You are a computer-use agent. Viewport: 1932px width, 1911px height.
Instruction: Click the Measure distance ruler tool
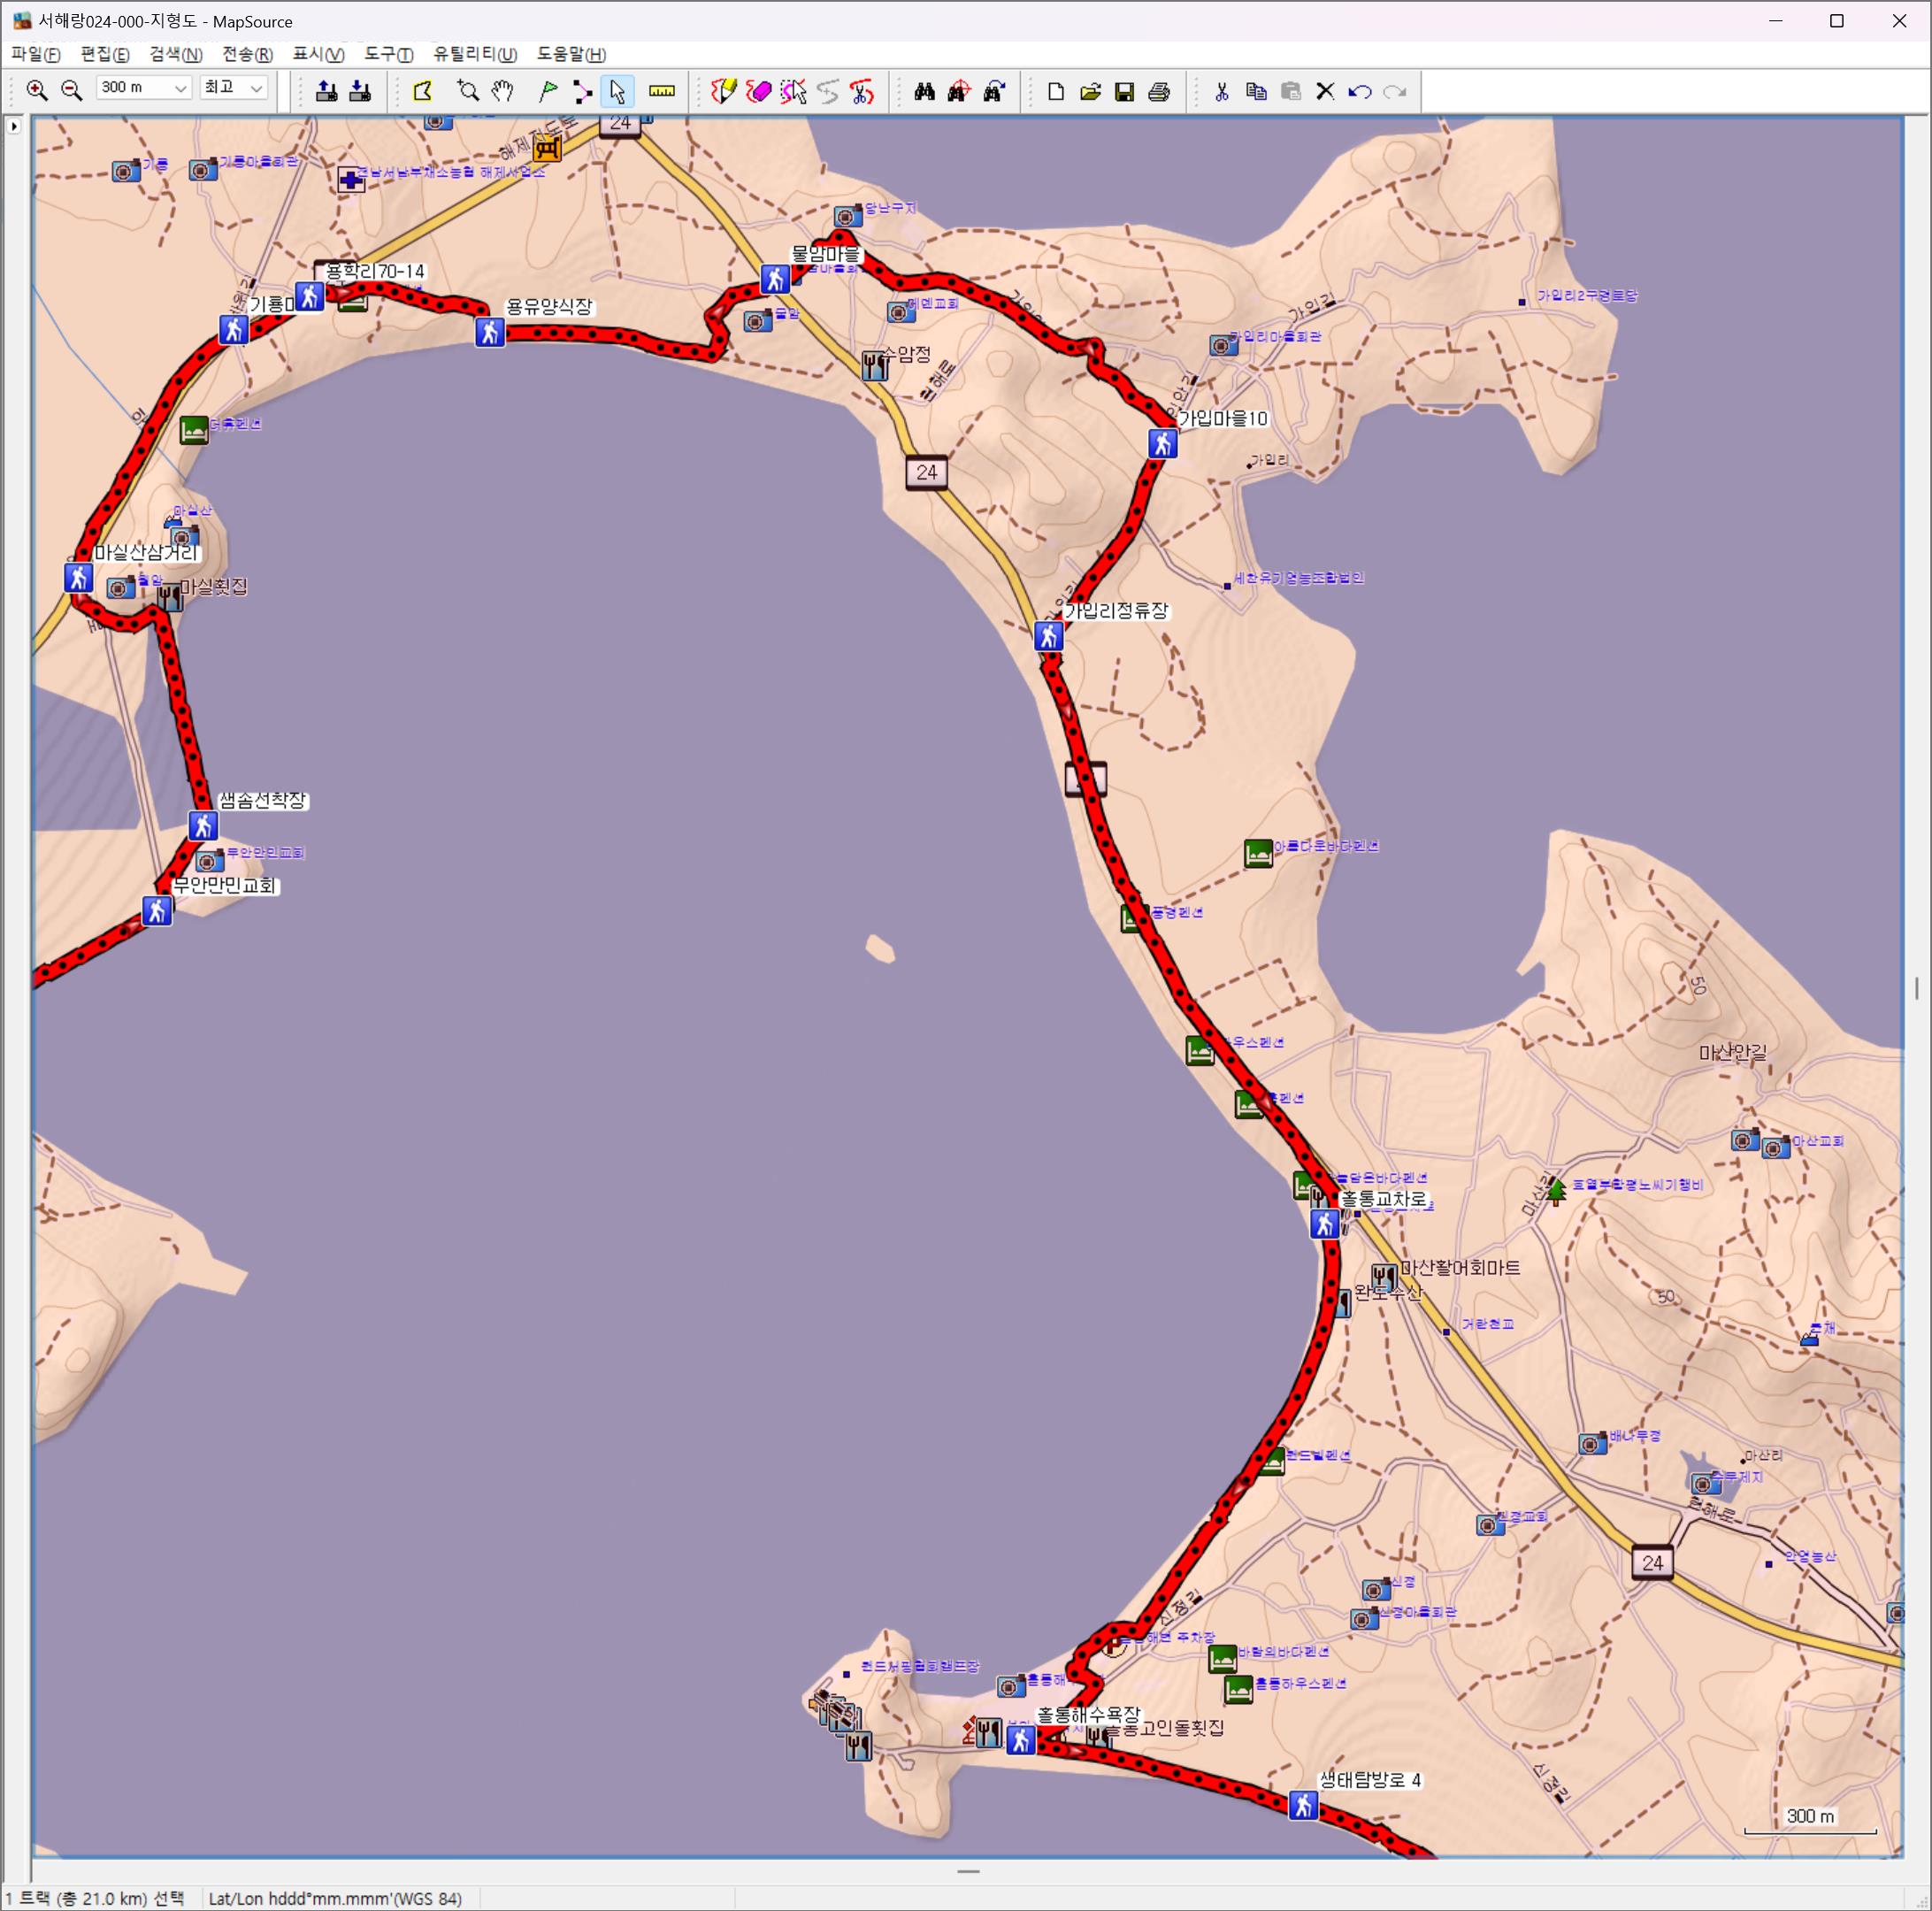(x=661, y=91)
